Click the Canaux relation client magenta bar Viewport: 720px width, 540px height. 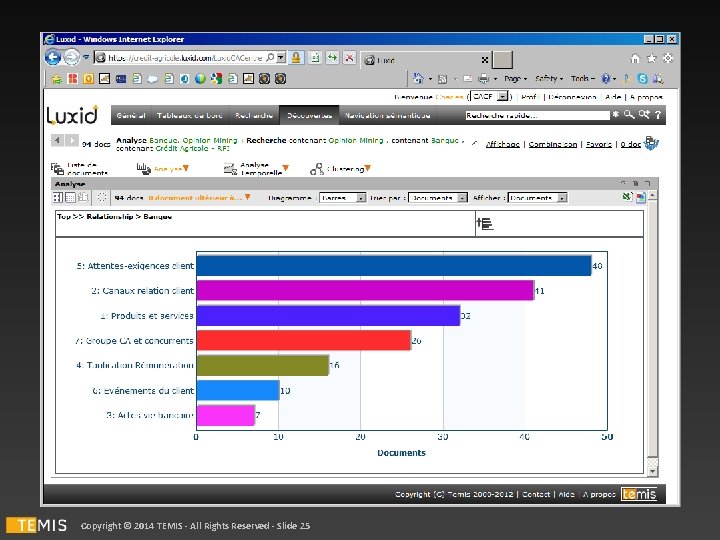tap(366, 291)
